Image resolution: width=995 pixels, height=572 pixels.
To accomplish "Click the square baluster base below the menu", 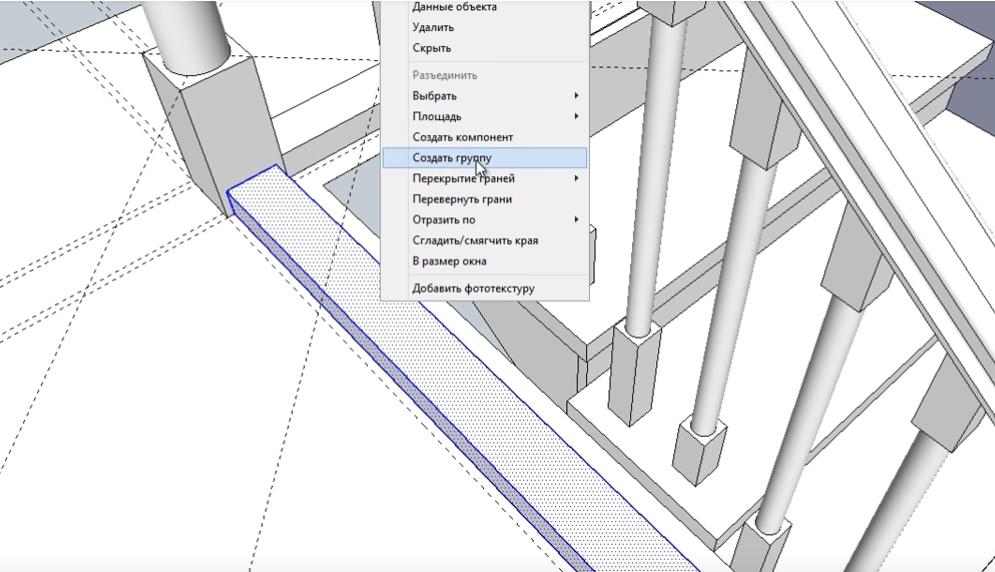I will pyautogui.click(x=635, y=370).
